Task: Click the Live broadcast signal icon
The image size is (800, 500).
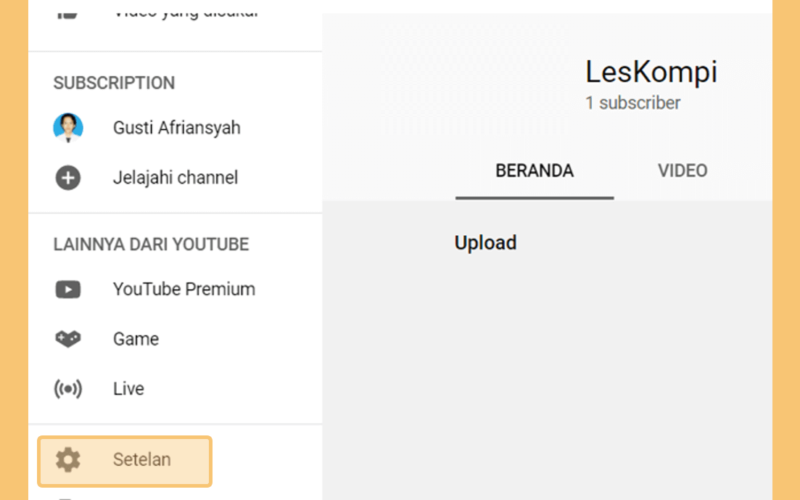Action: 68,389
